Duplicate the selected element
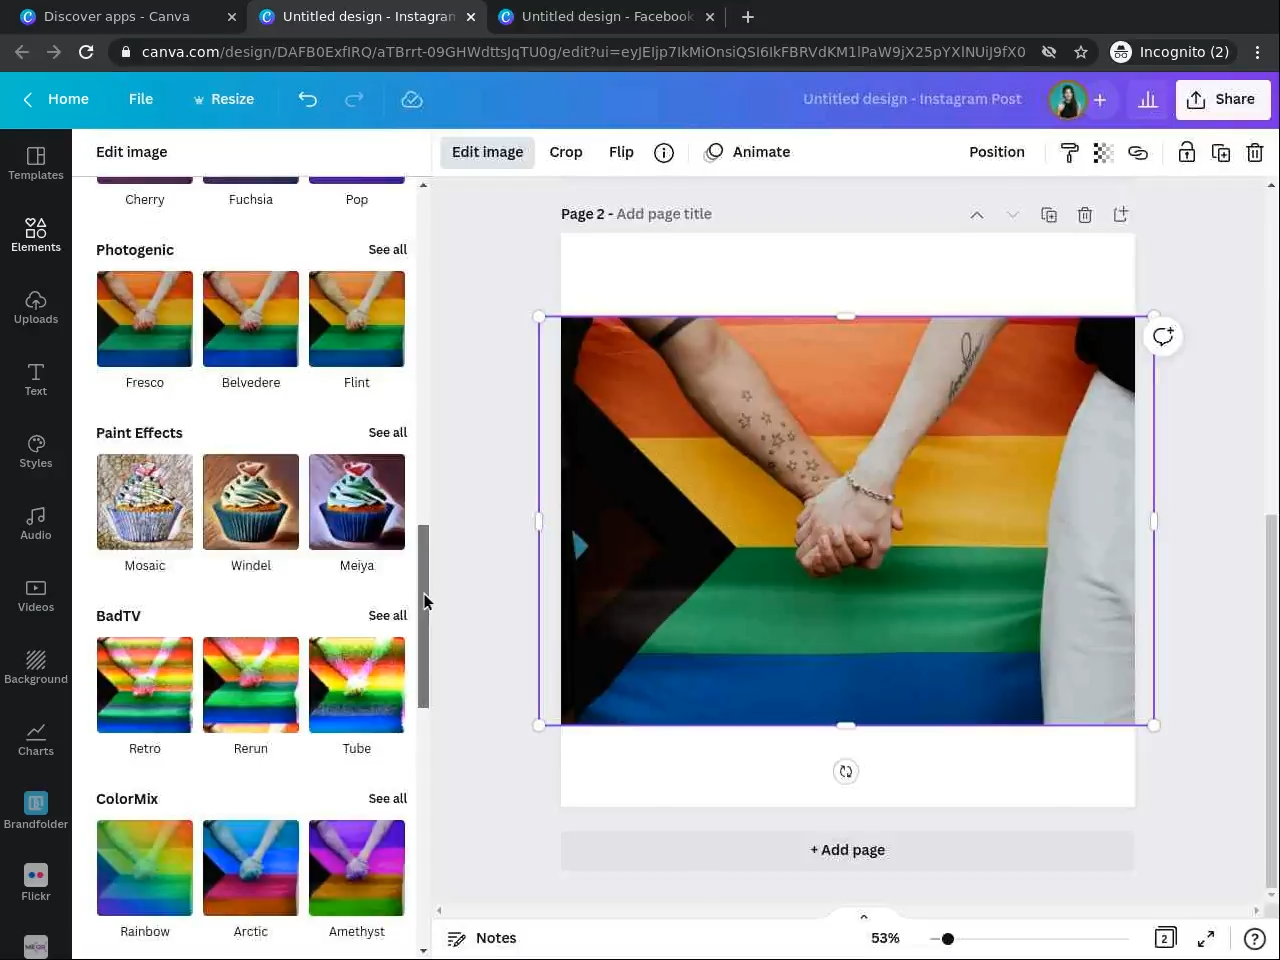1280x960 pixels. pos(1221,152)
